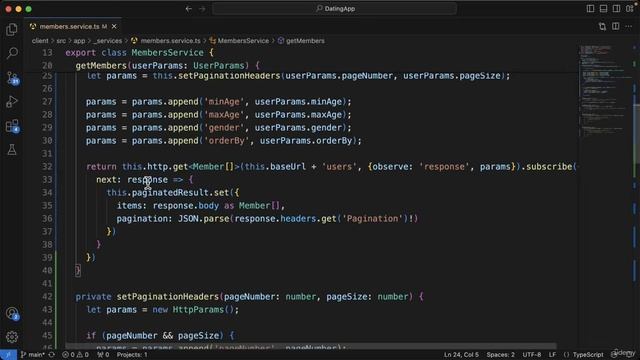Click 'Ln 24, Col 5' cursor position
Image resolution: width=640 pixels, height=360 pixels.
(x=461, y=355)
